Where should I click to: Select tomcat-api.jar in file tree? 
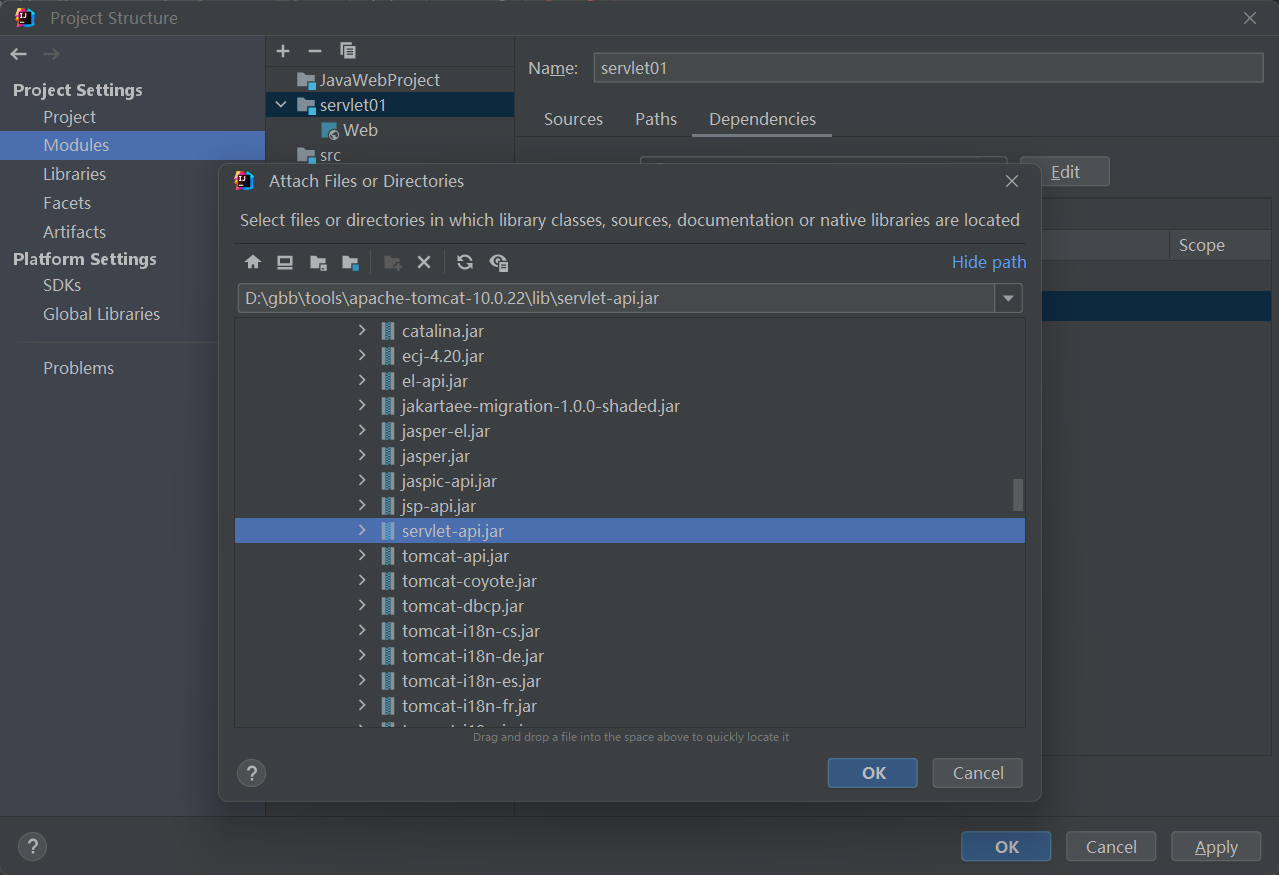click(x=455, y=556)
